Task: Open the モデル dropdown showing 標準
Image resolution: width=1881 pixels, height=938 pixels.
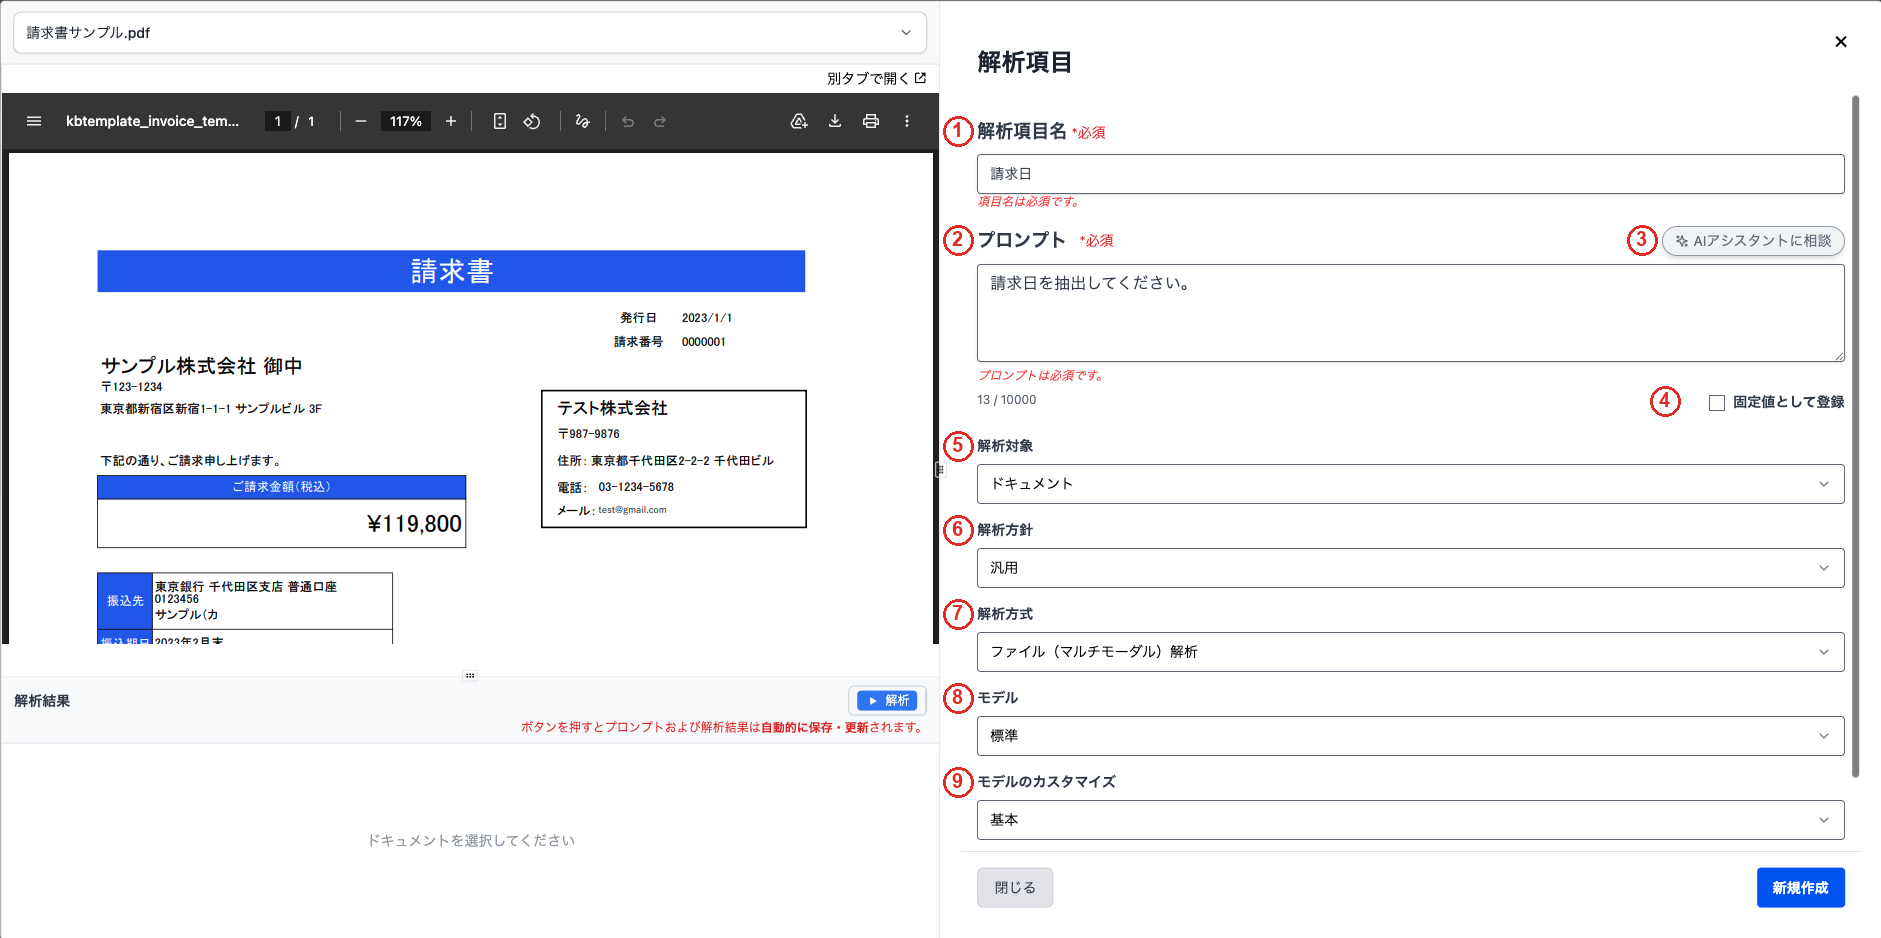Action: [x=1410, y=736]
